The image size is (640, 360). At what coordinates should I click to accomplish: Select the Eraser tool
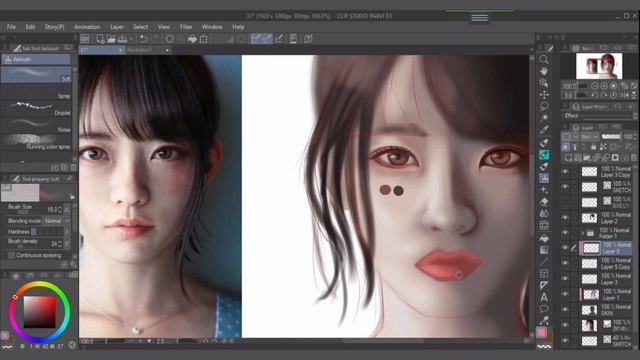click(x=544, y=202)
